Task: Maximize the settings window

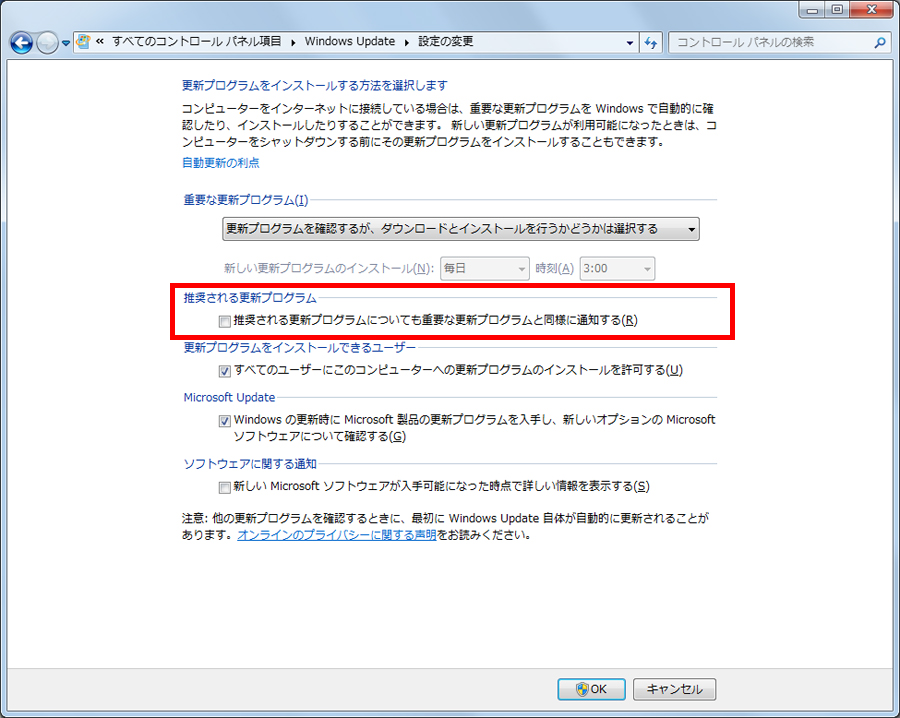Action: pyautogui.click(x=837, y=10)
